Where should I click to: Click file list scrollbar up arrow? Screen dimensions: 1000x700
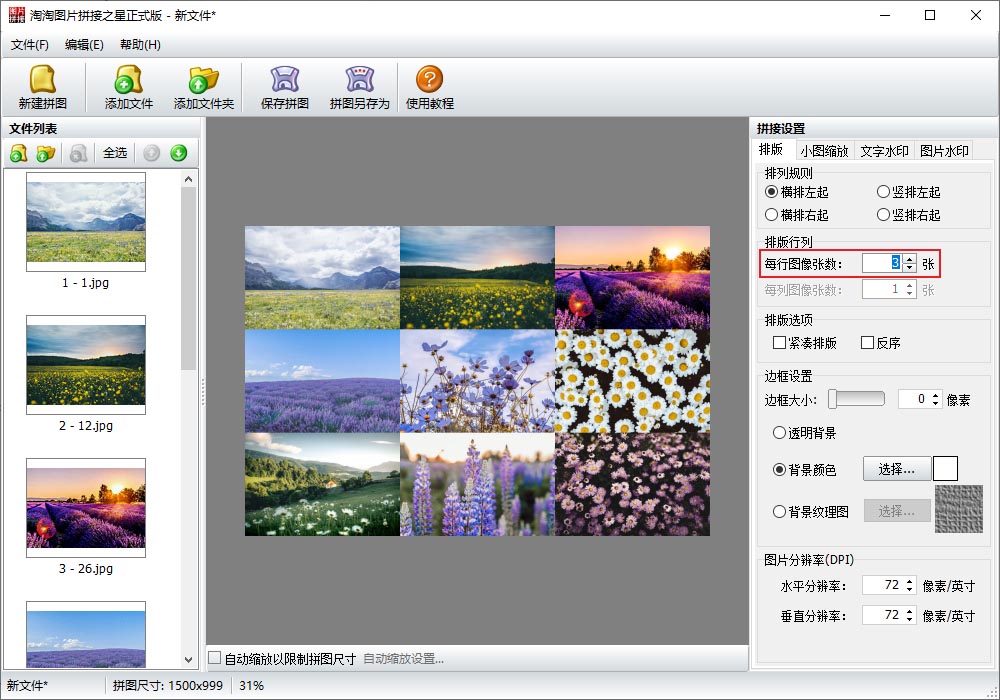pos(188,179)
